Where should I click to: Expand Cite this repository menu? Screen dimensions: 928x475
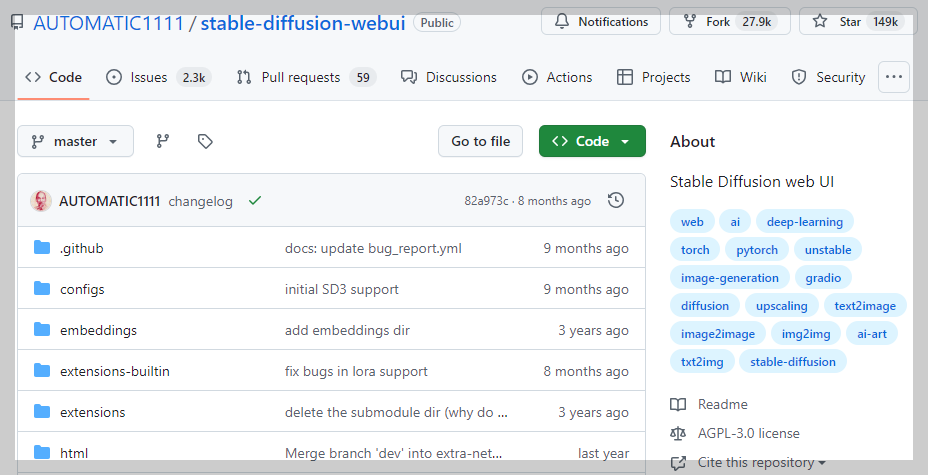coord(749,463)
